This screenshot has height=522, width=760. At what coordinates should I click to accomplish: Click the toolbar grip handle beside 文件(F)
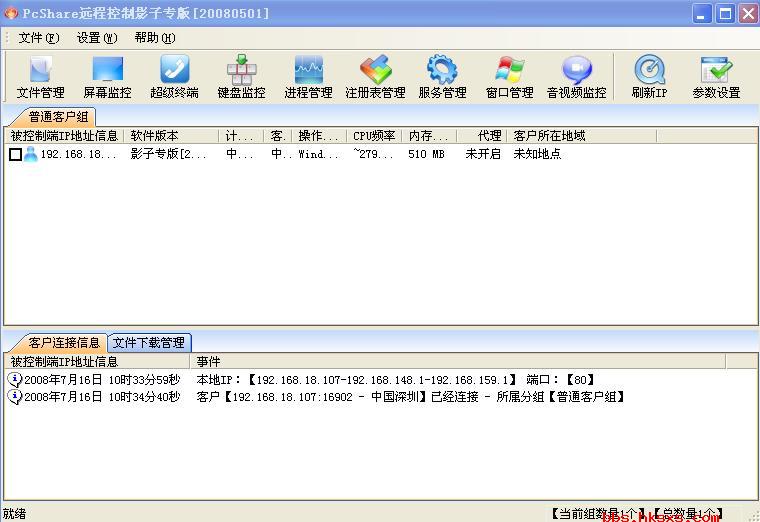[7, 38]
